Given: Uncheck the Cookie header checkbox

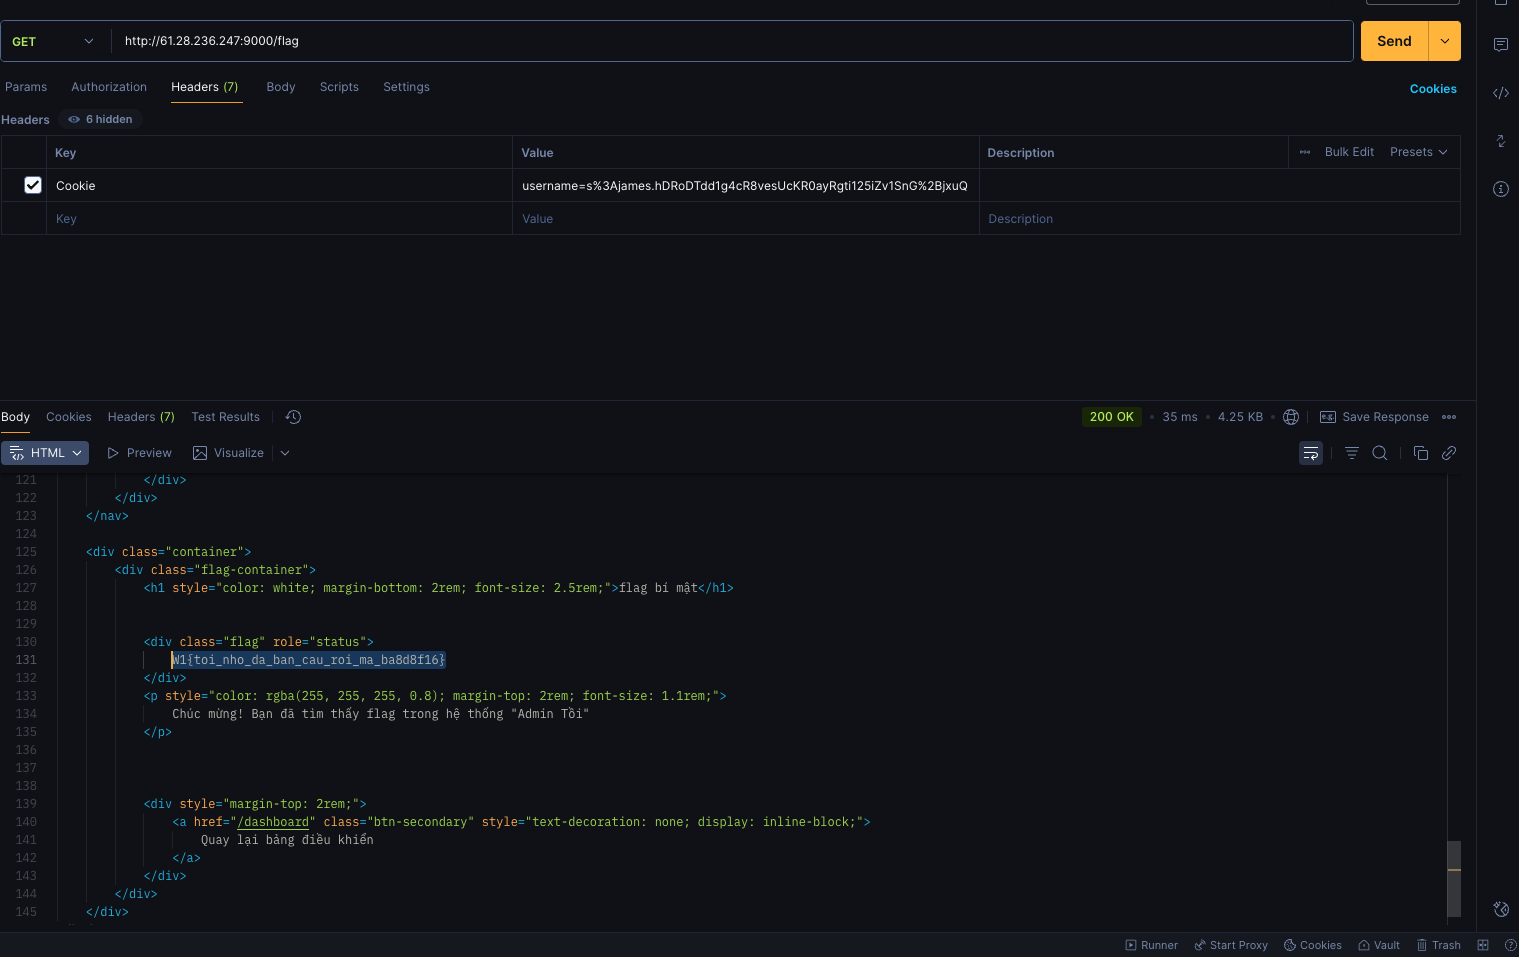Looking at the screenshot, I should (33, 185).
